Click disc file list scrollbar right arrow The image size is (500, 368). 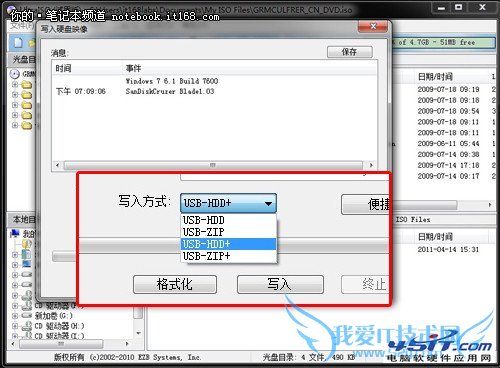490,205
